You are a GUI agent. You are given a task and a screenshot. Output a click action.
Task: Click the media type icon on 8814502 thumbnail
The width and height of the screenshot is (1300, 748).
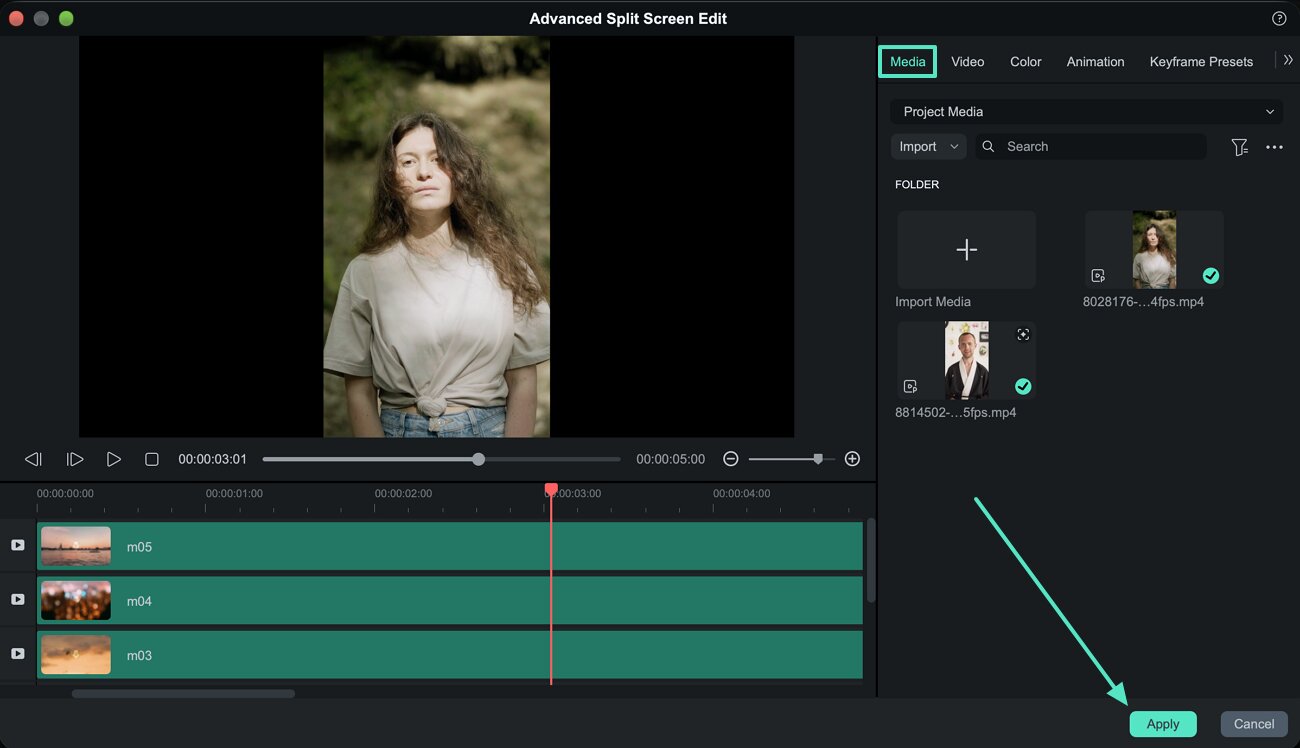click(910, 386)
